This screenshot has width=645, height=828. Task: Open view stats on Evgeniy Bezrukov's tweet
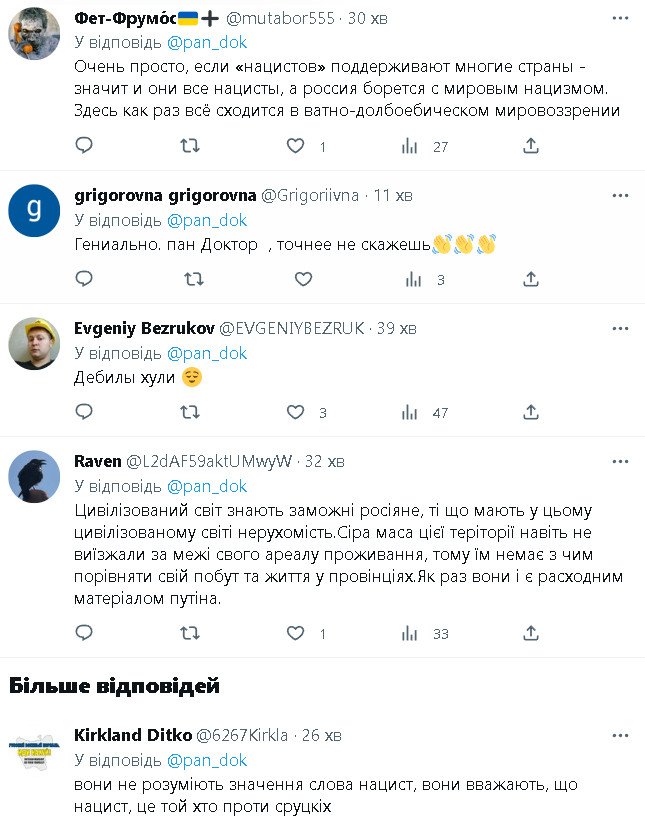pyautogui.click(x=409, y=412)
